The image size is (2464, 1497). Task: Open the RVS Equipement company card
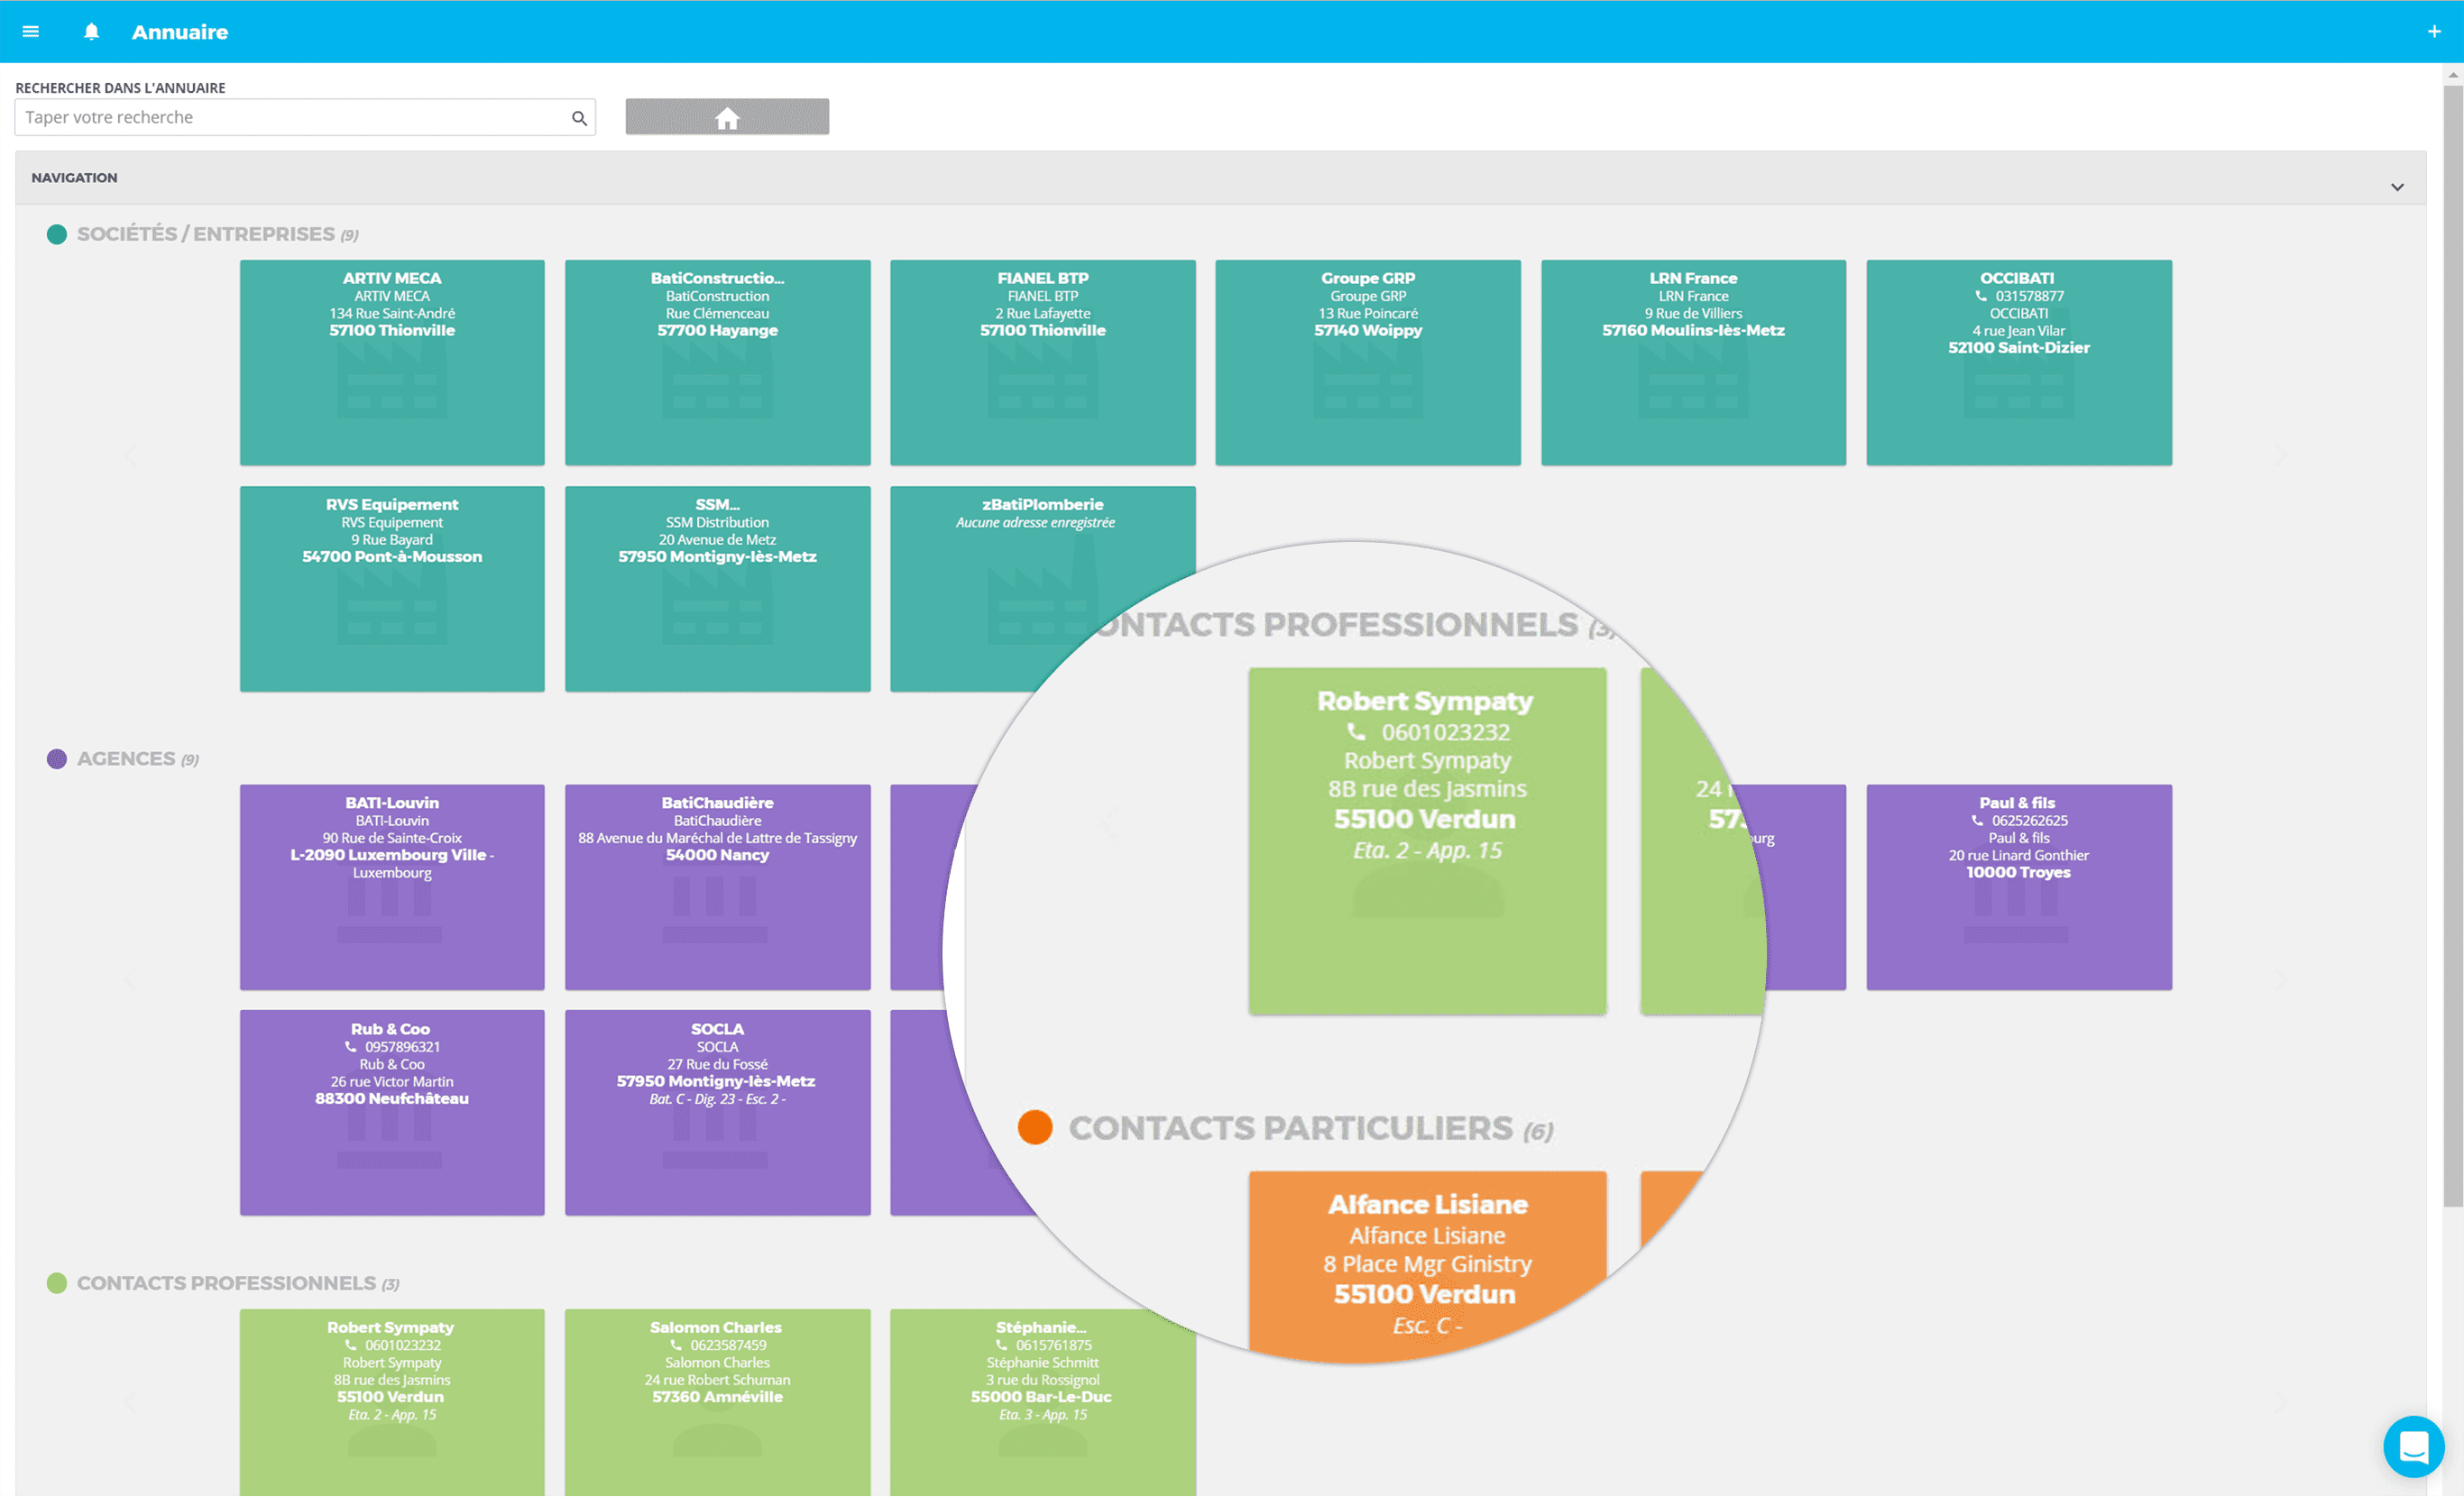pos(392,589)
